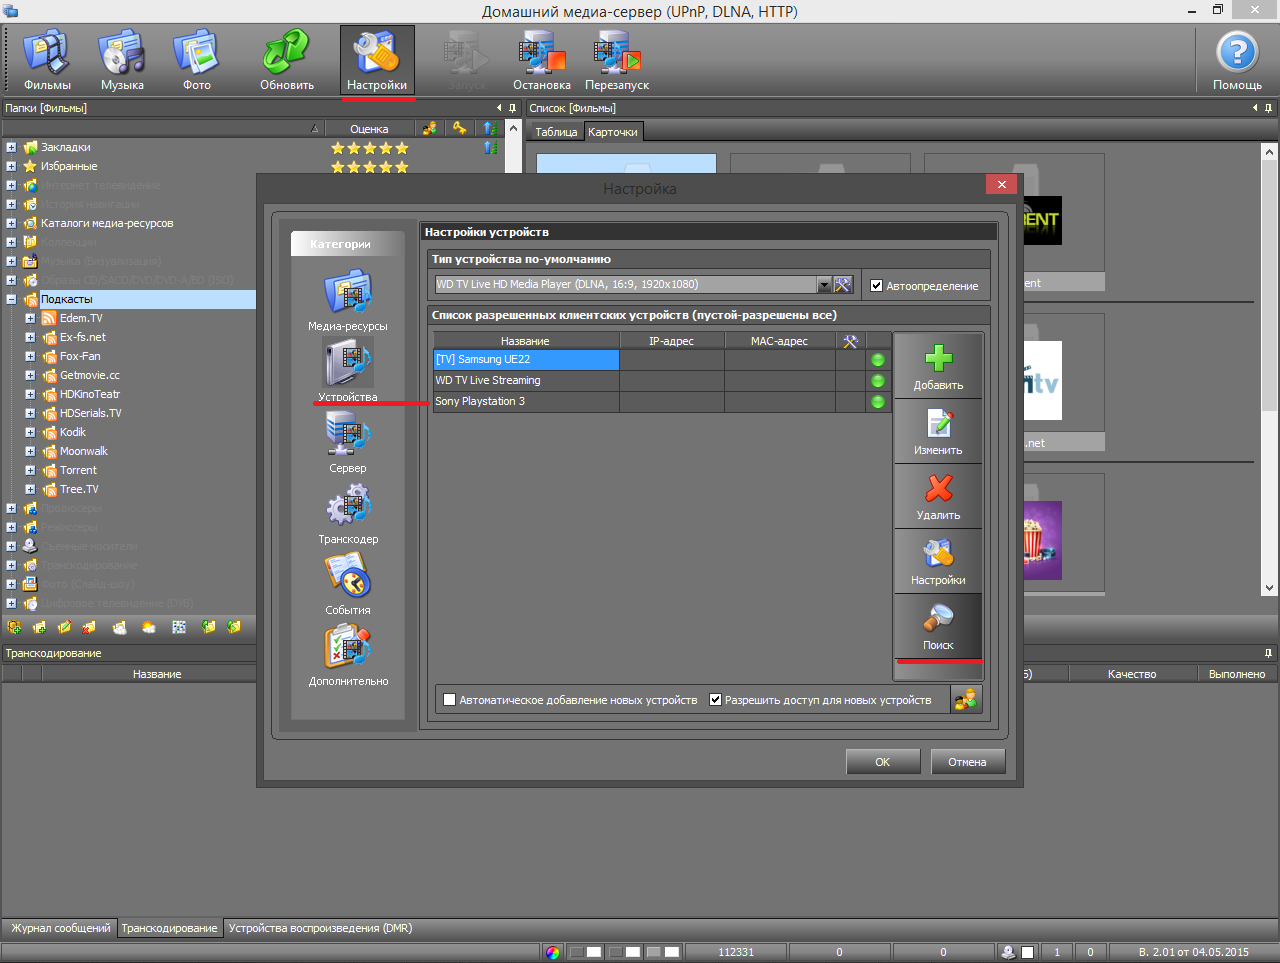Open the События category icon
1280x963 pixels.
coord(348,578)
